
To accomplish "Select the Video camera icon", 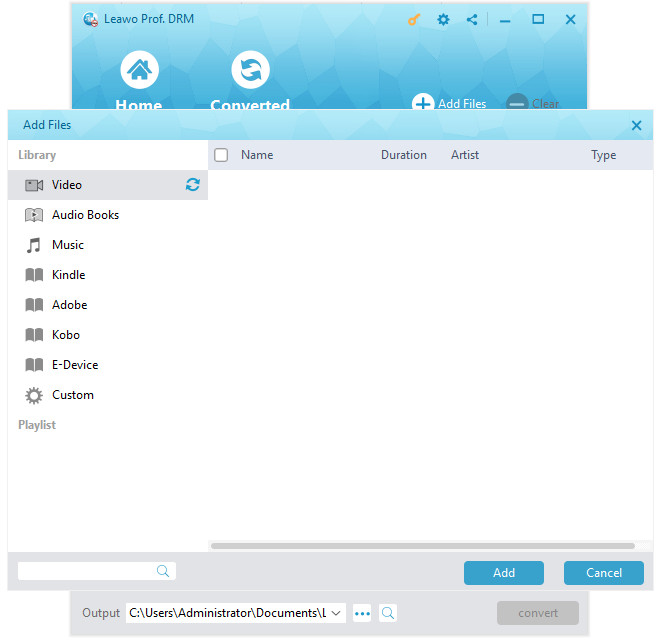I will [34, 185].
